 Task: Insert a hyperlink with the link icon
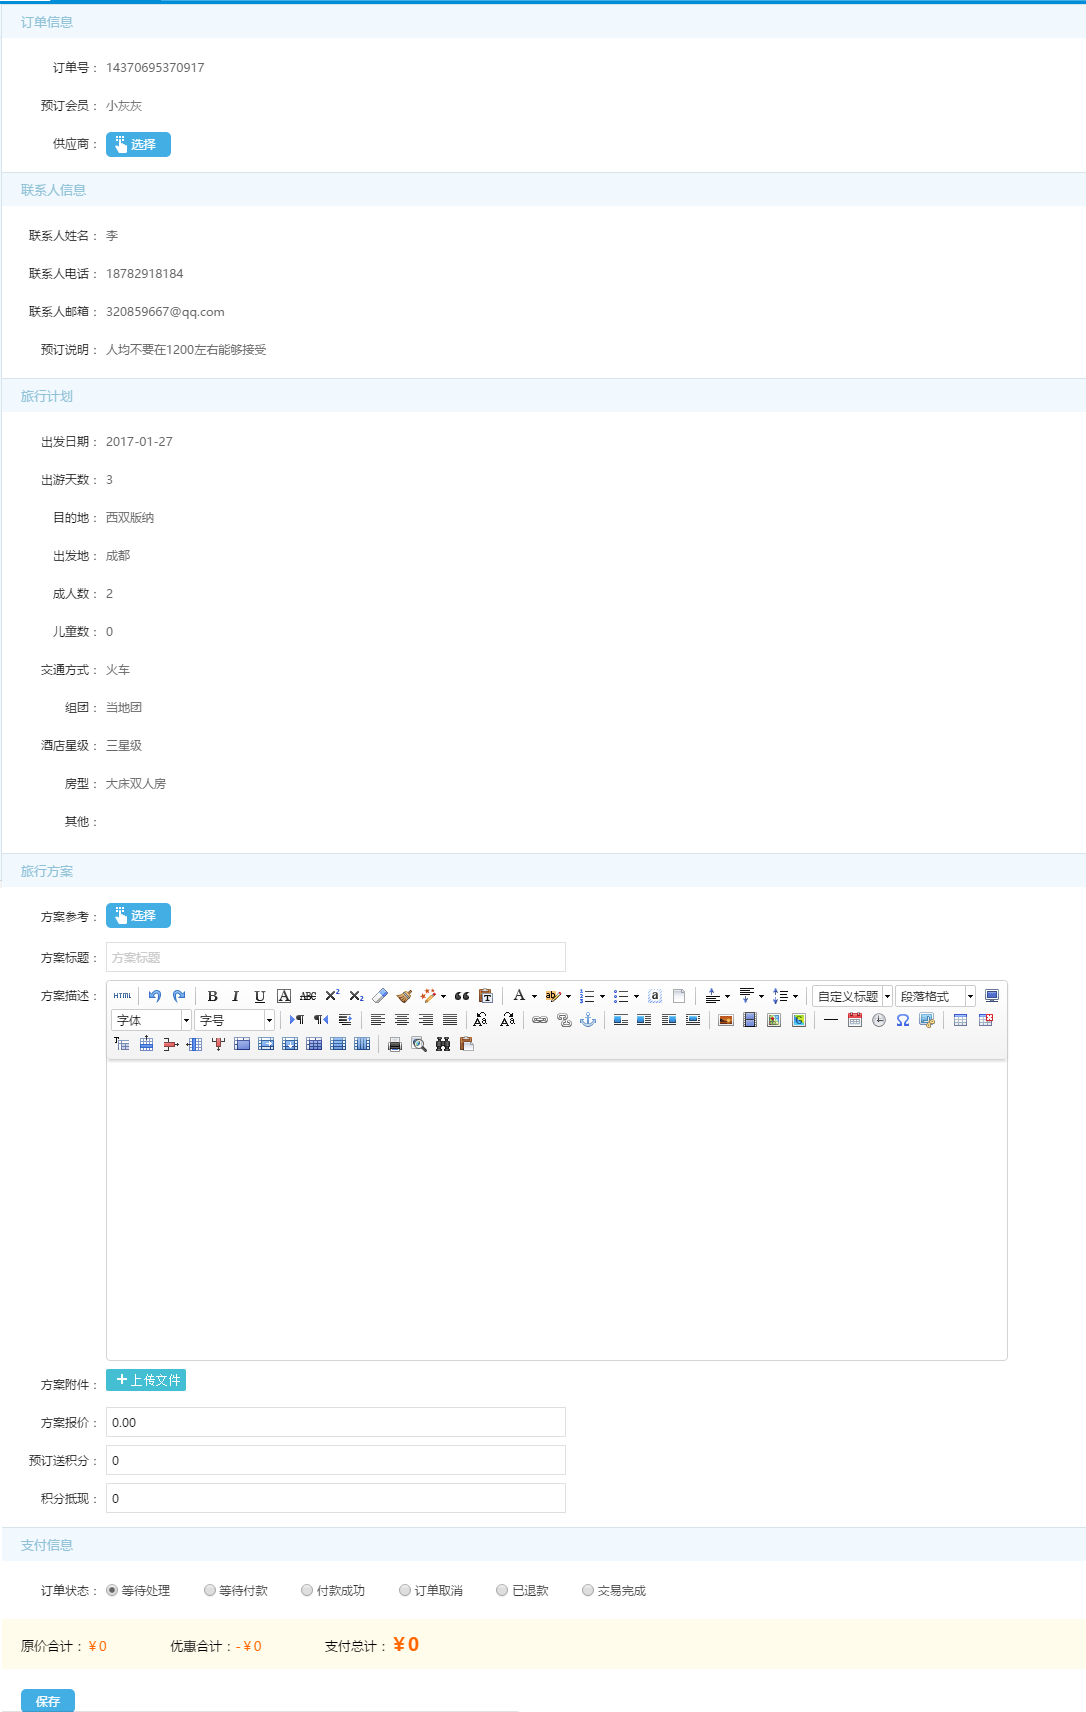pos(540,1020)
